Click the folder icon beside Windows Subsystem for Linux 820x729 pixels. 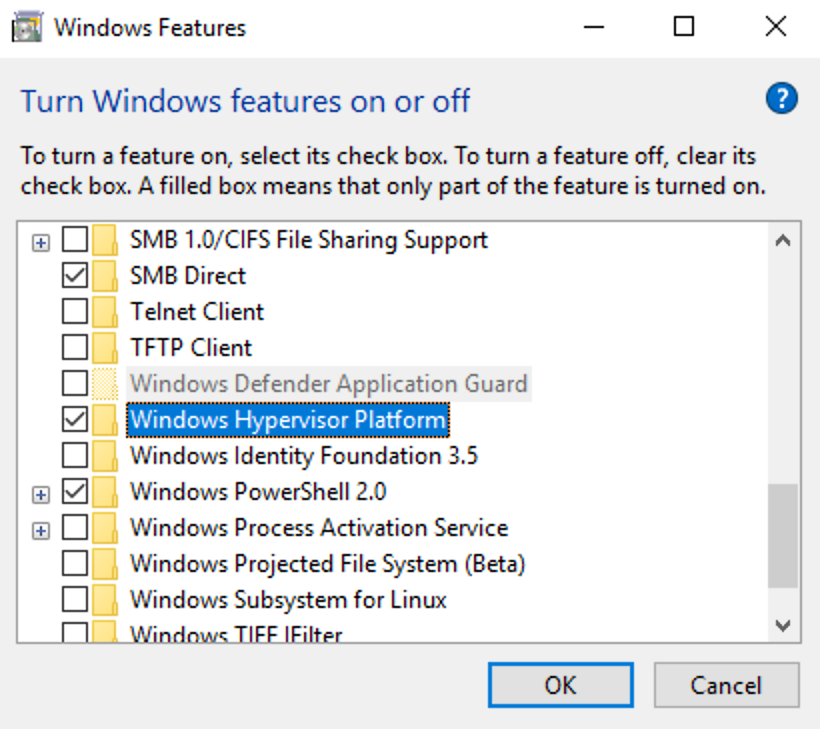coord(105,599)
